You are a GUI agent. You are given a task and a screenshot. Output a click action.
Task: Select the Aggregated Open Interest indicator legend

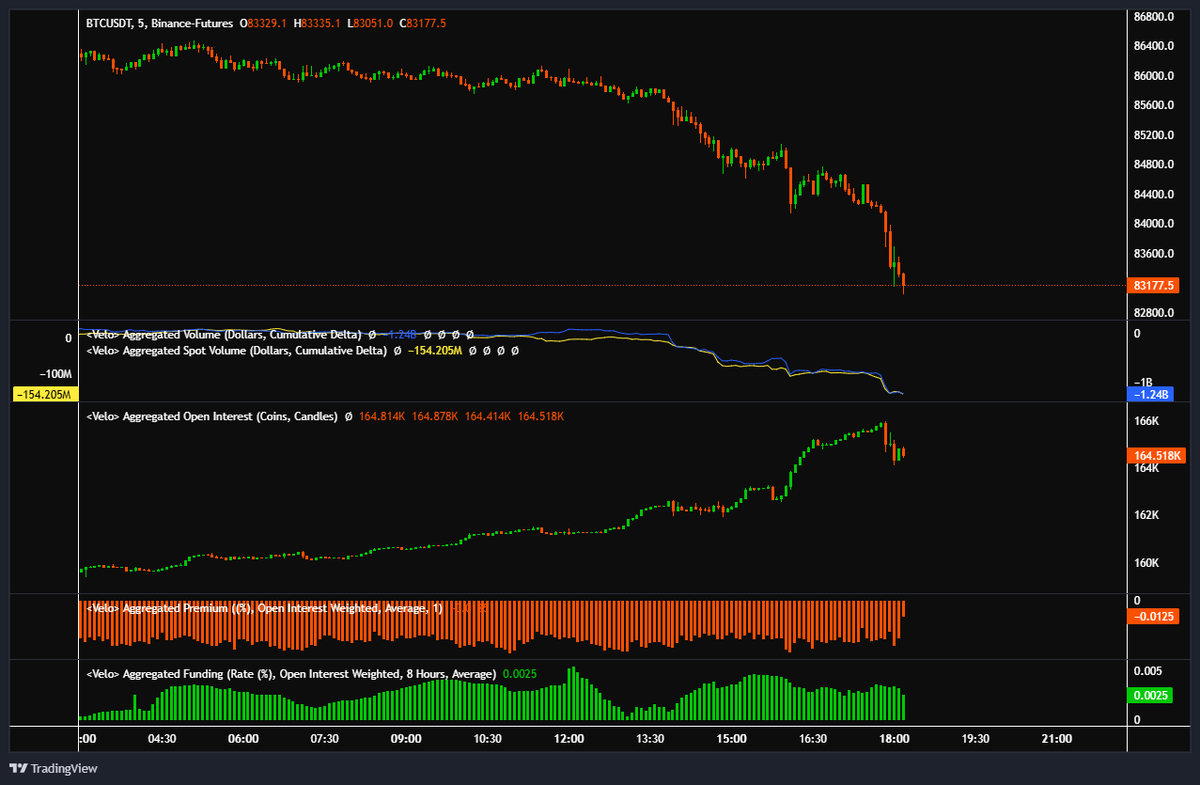pyautogui.click(x=212, y=416)
